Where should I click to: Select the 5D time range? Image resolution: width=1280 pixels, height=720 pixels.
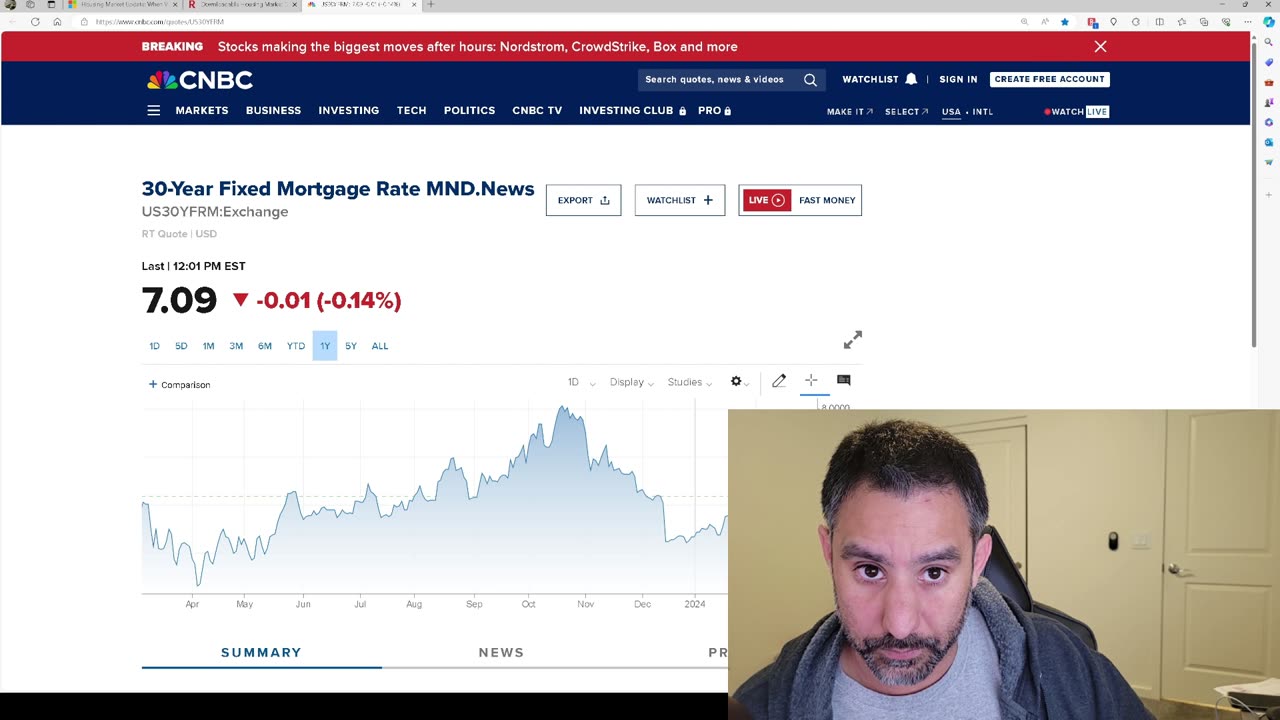[181, 346]
